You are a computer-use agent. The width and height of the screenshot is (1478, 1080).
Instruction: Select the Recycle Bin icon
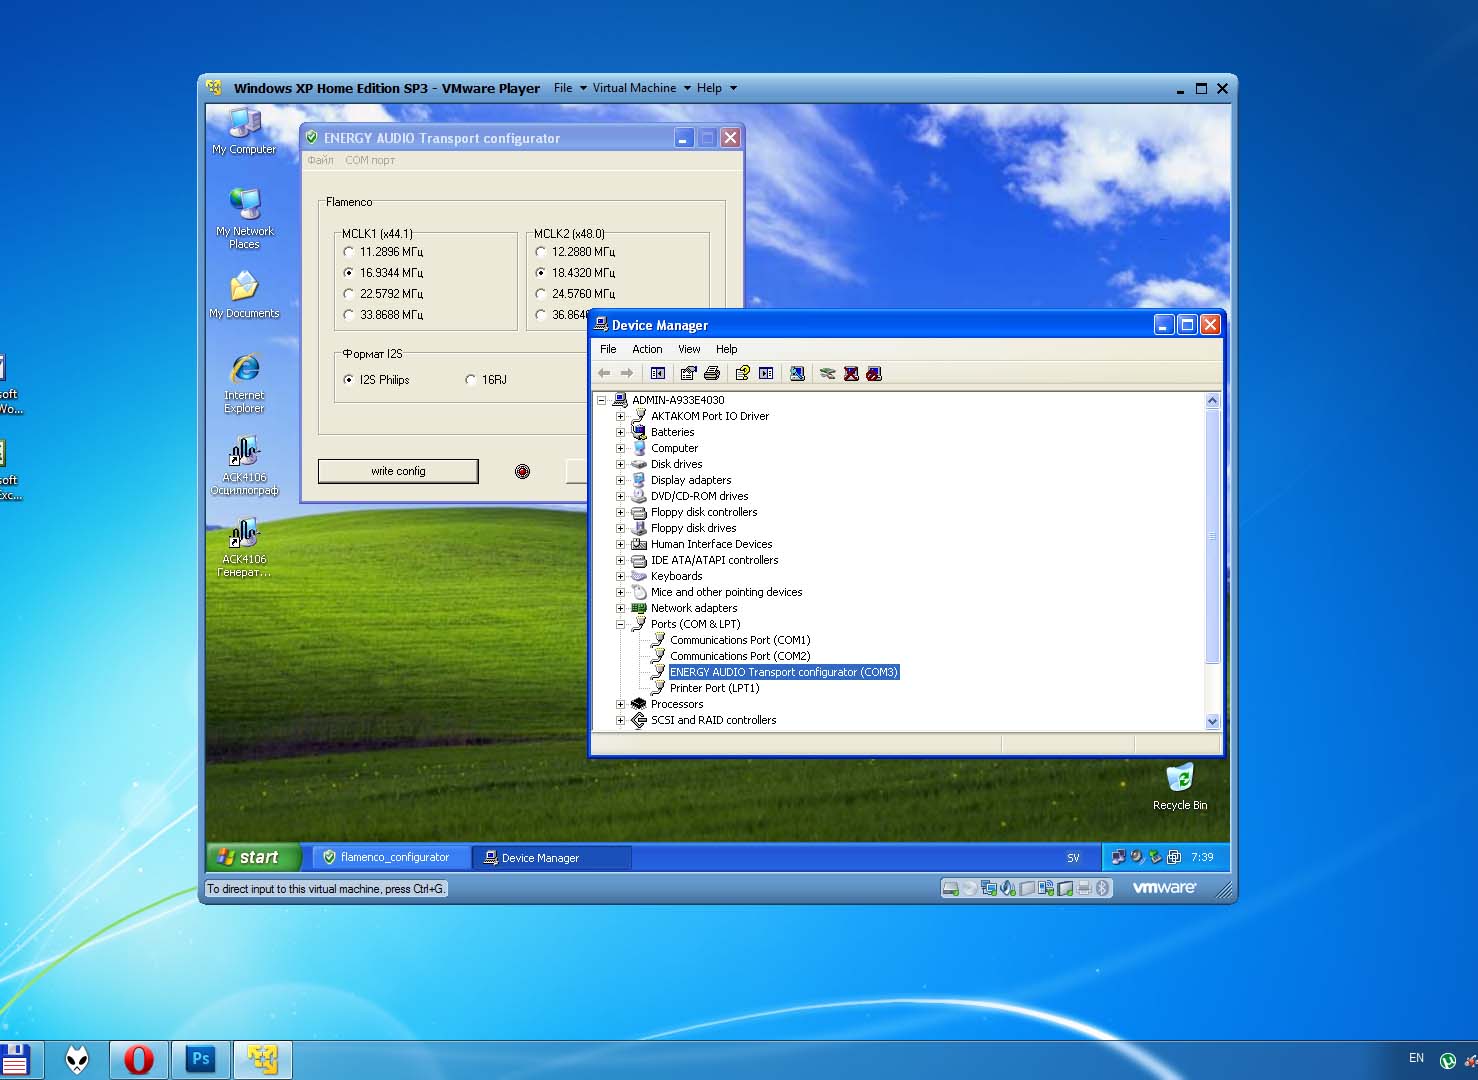pos(1180,787)
